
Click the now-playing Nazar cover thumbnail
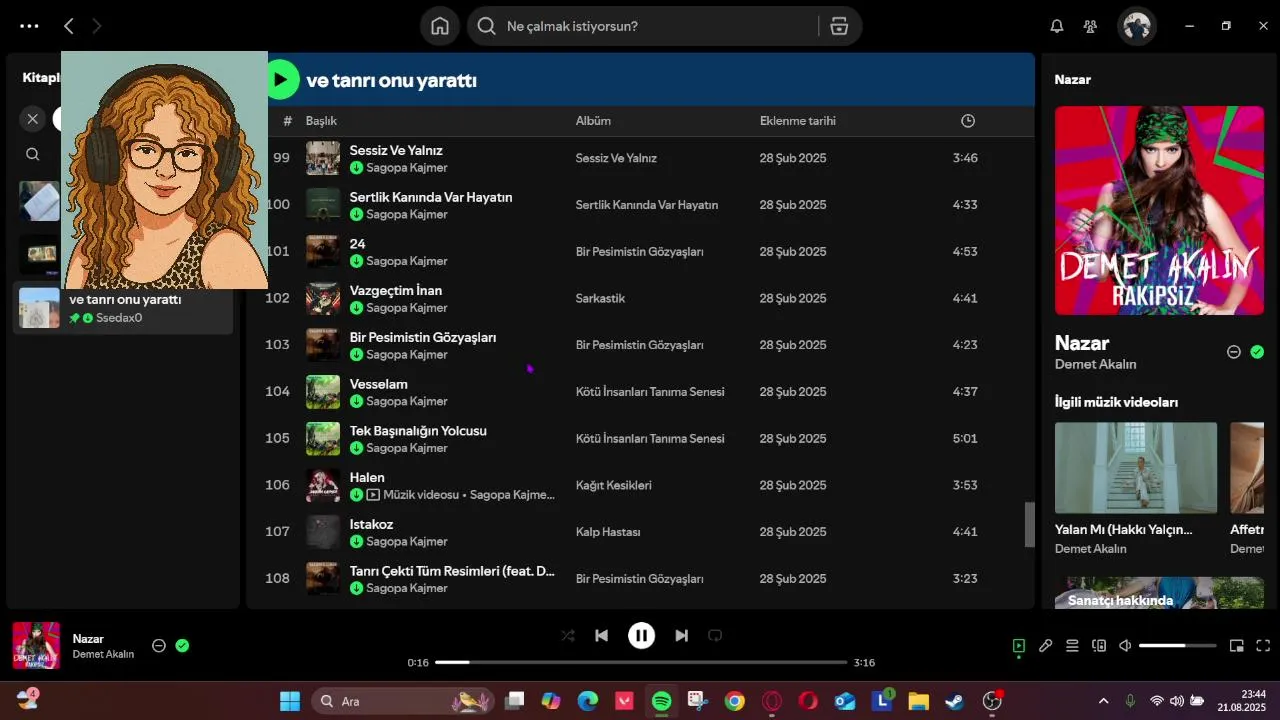pos(36,645)
